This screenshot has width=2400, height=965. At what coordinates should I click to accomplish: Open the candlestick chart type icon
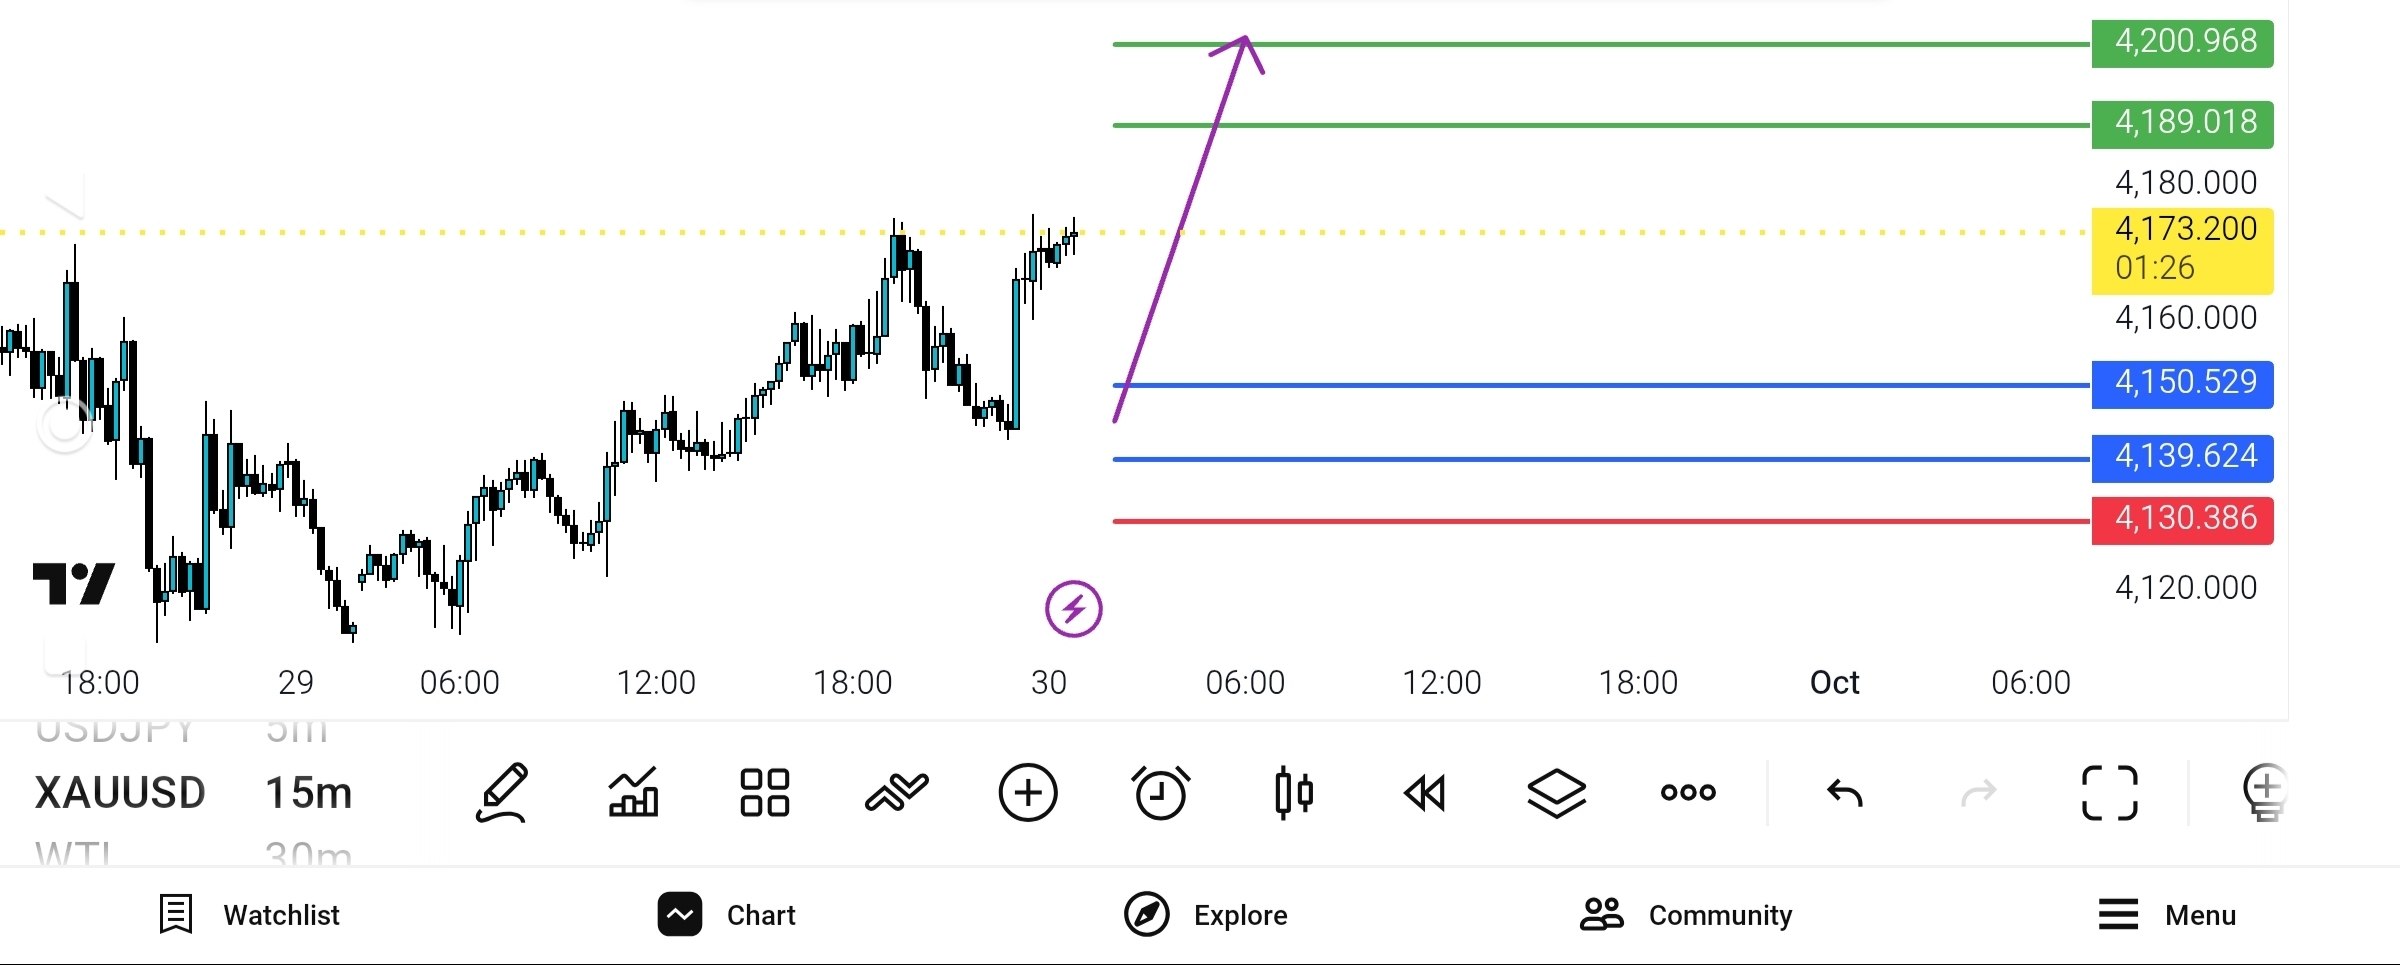click(1294, 793)
